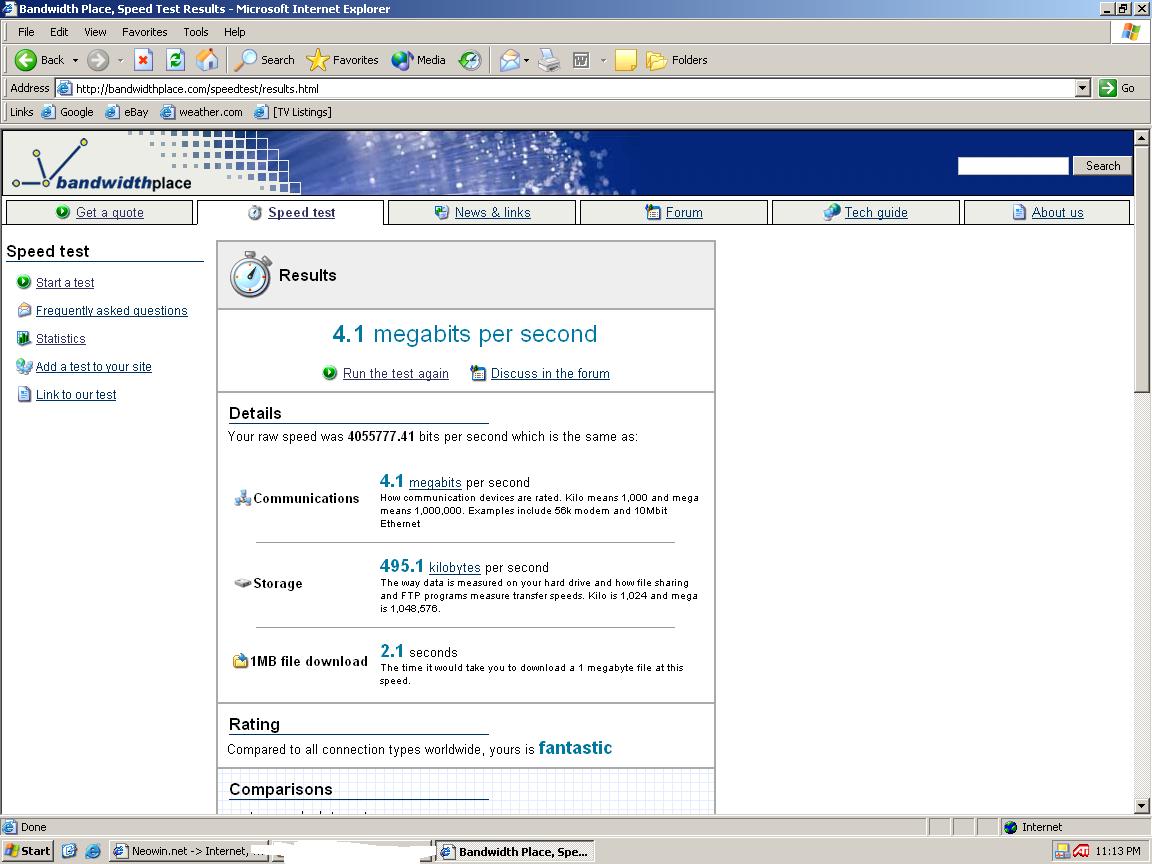Print the page using Print icon
1152x864 pixels.
549,60
